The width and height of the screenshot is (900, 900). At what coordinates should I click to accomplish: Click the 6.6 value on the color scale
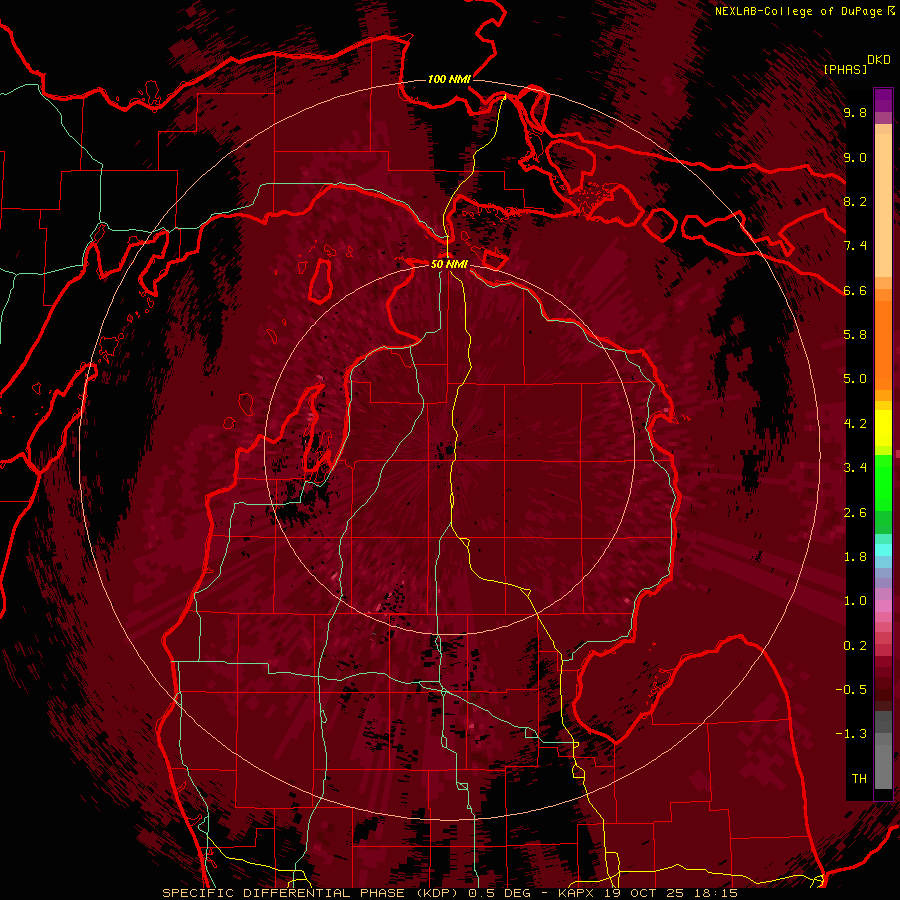tap(855, 290)
